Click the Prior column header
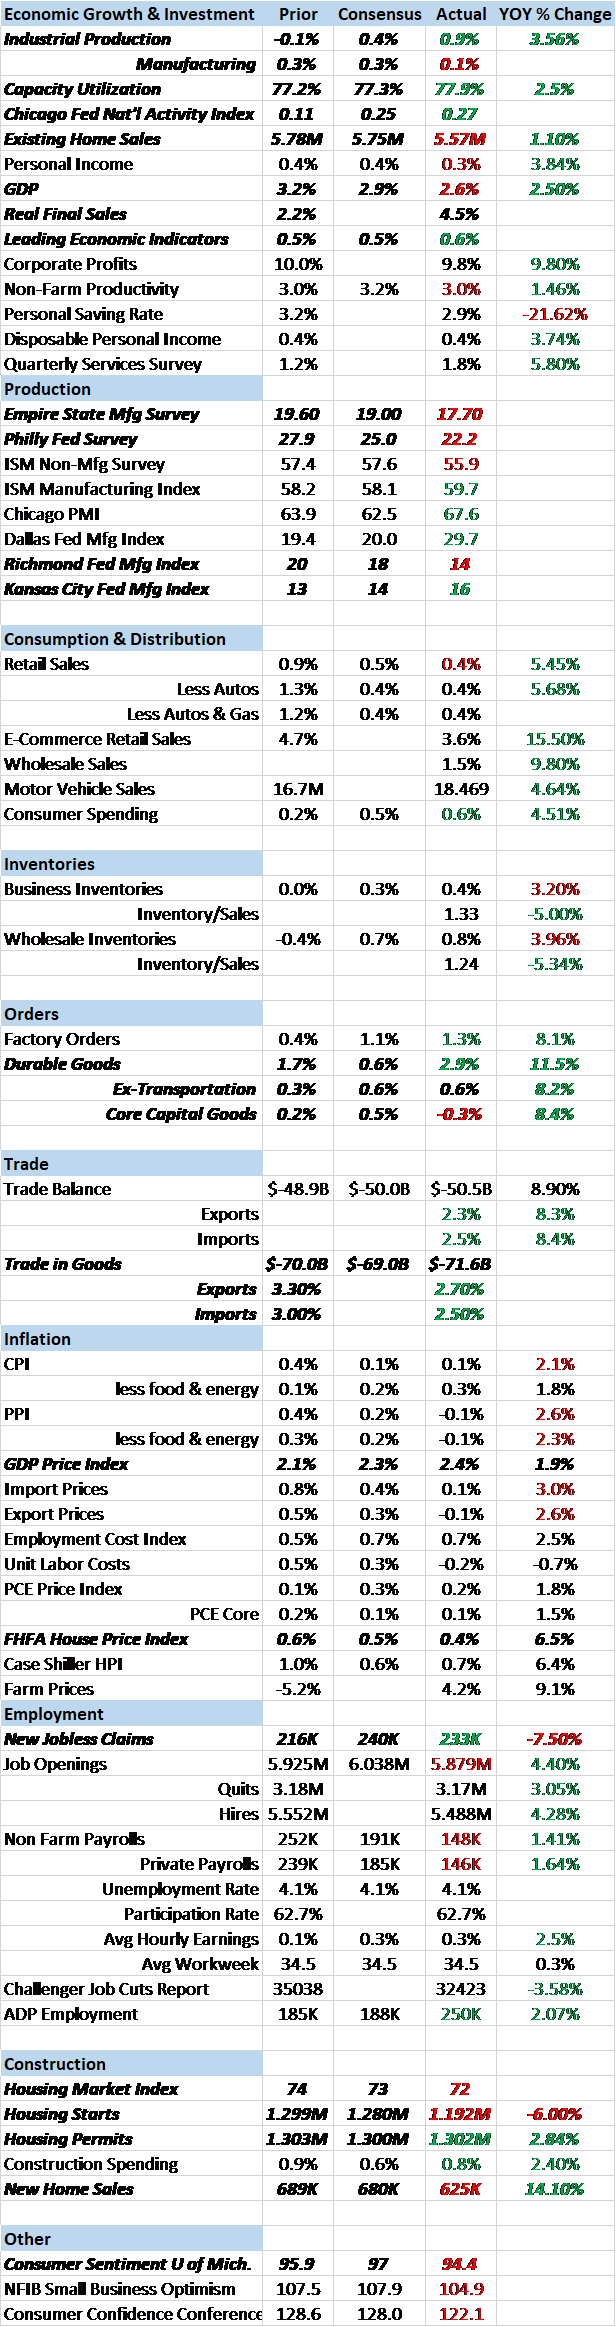616x2327 pixels. pyautogui.click(x=298, y=14)
